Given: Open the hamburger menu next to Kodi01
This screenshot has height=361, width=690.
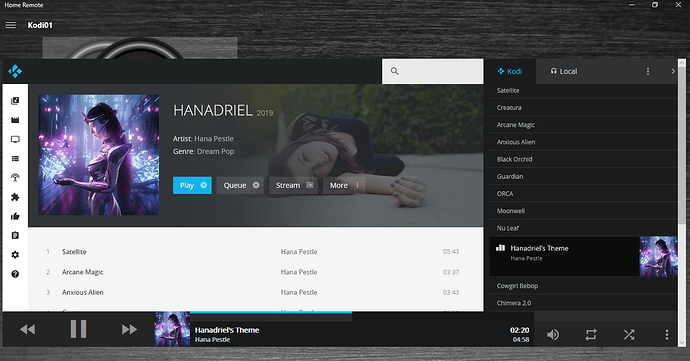Looking at the screenshot, I should [11, 25].
